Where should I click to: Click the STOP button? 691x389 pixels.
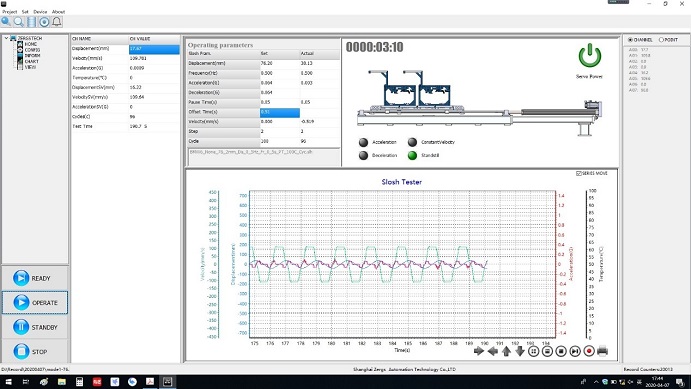coord(35,352)
